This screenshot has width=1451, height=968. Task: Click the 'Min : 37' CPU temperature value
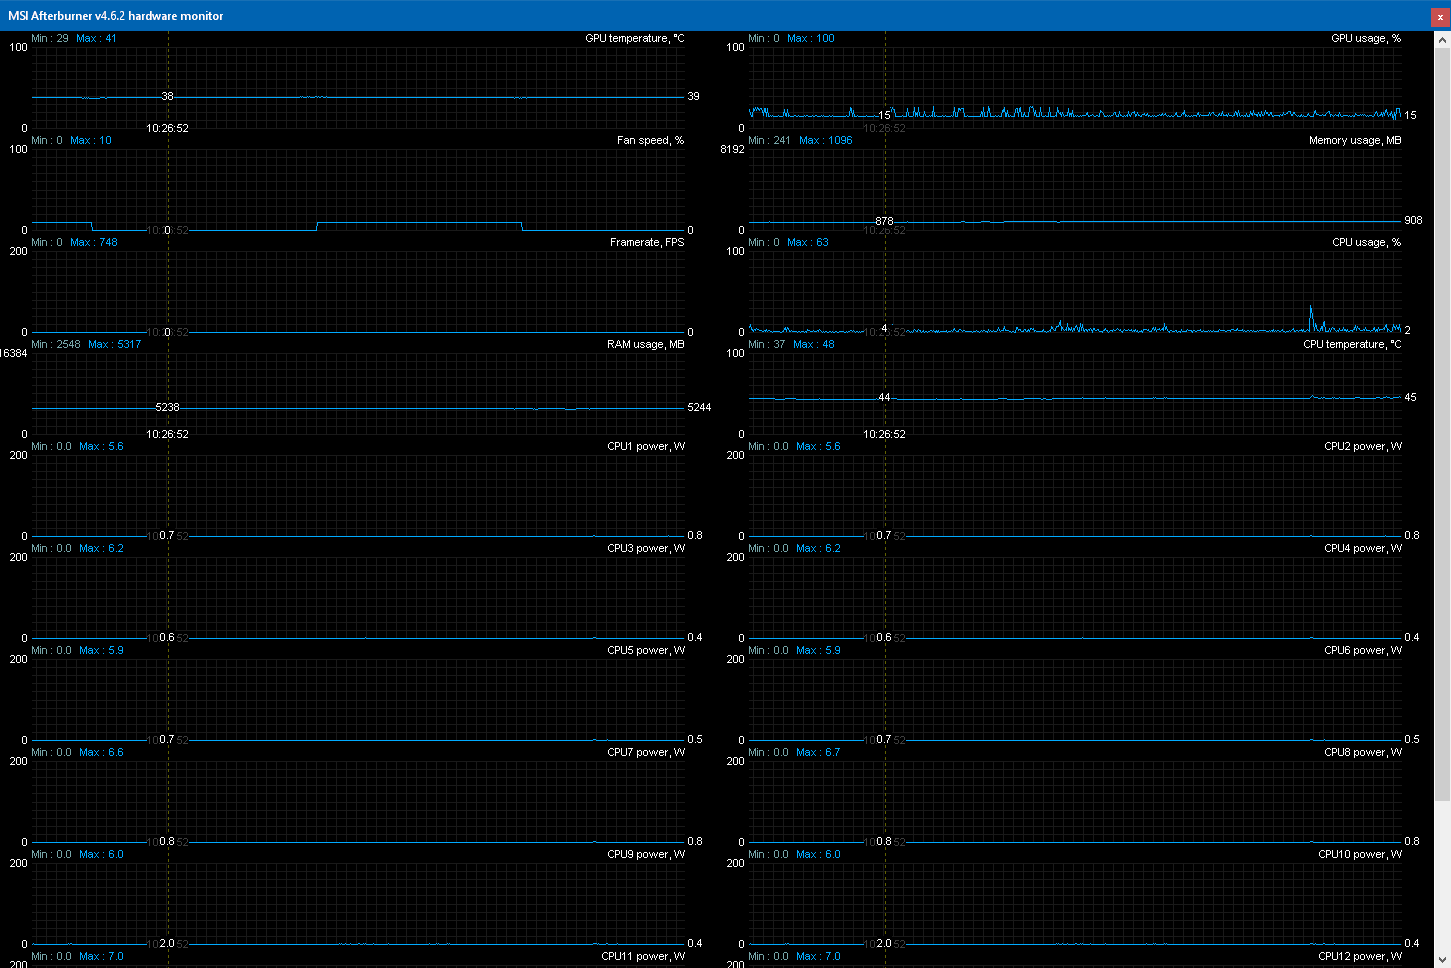tap(766, 345)
